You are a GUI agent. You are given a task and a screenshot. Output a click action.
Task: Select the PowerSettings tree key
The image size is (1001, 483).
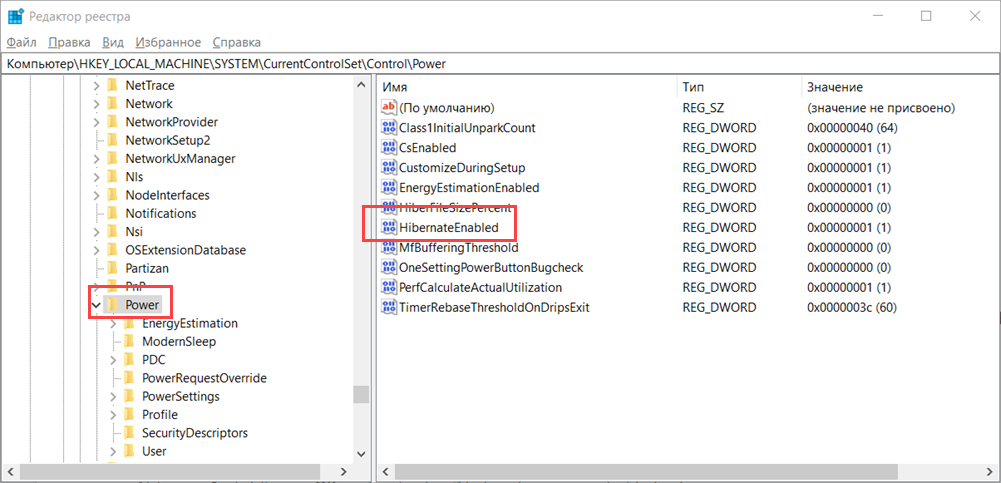[181, 397]
